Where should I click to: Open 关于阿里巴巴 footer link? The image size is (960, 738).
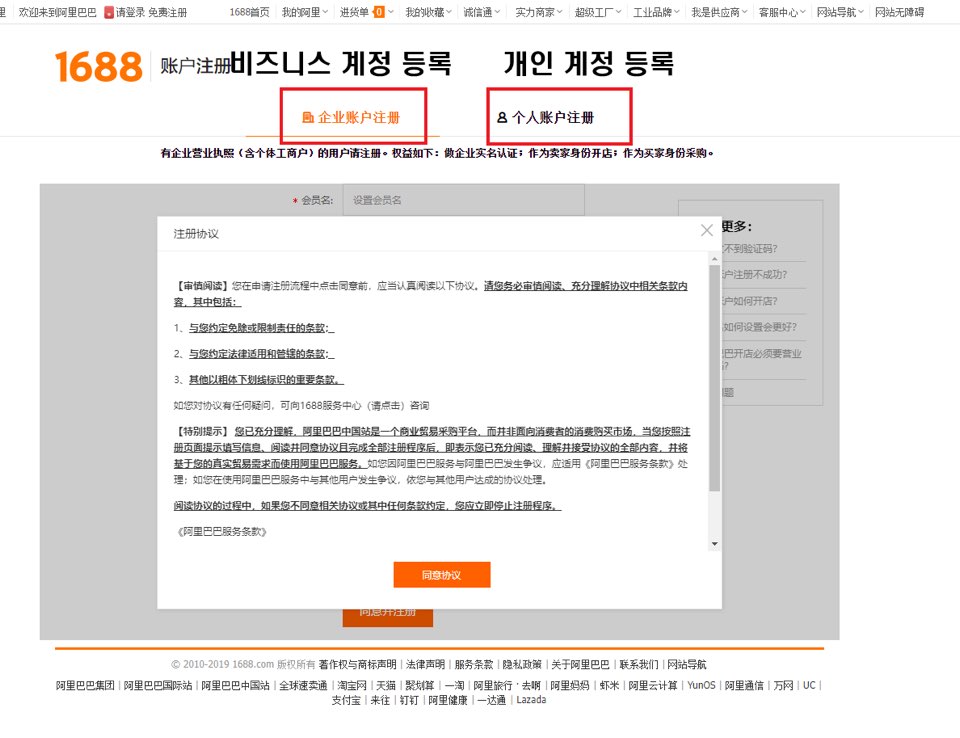tap(580, 665)
